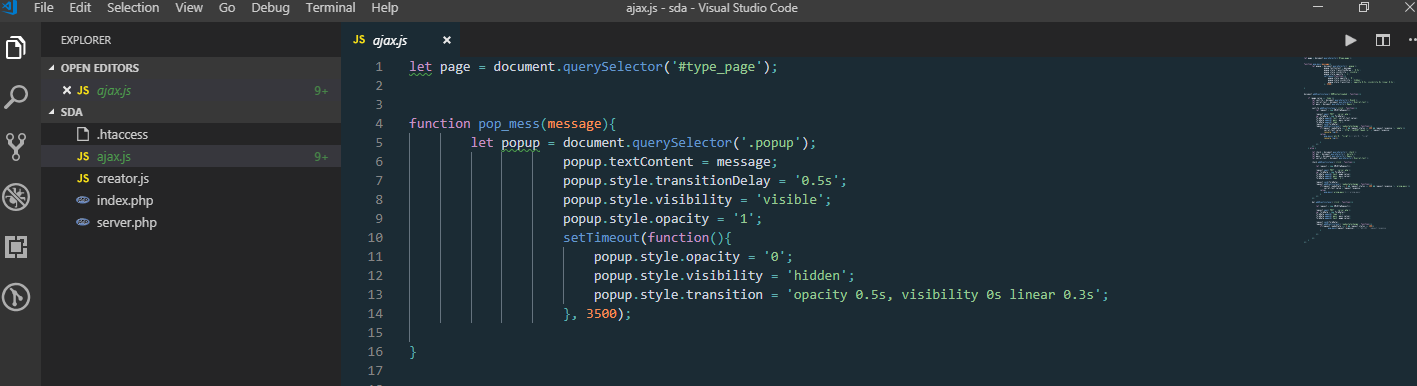Open the Debug view icon
Image resolution: width=1417 pixels, height=386 pixels.
16,197
